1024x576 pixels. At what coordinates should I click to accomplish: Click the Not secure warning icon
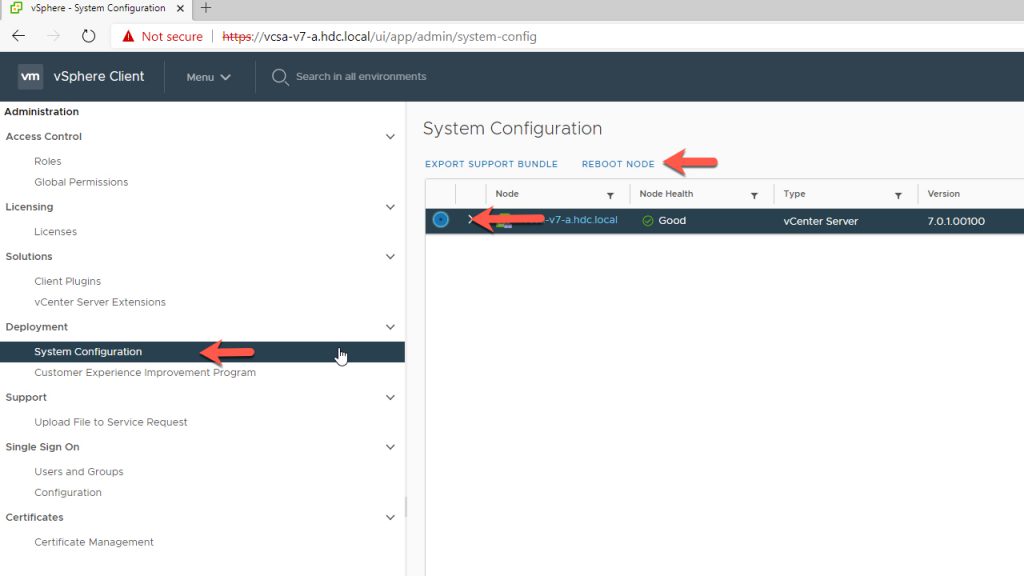tap(128, 36)
